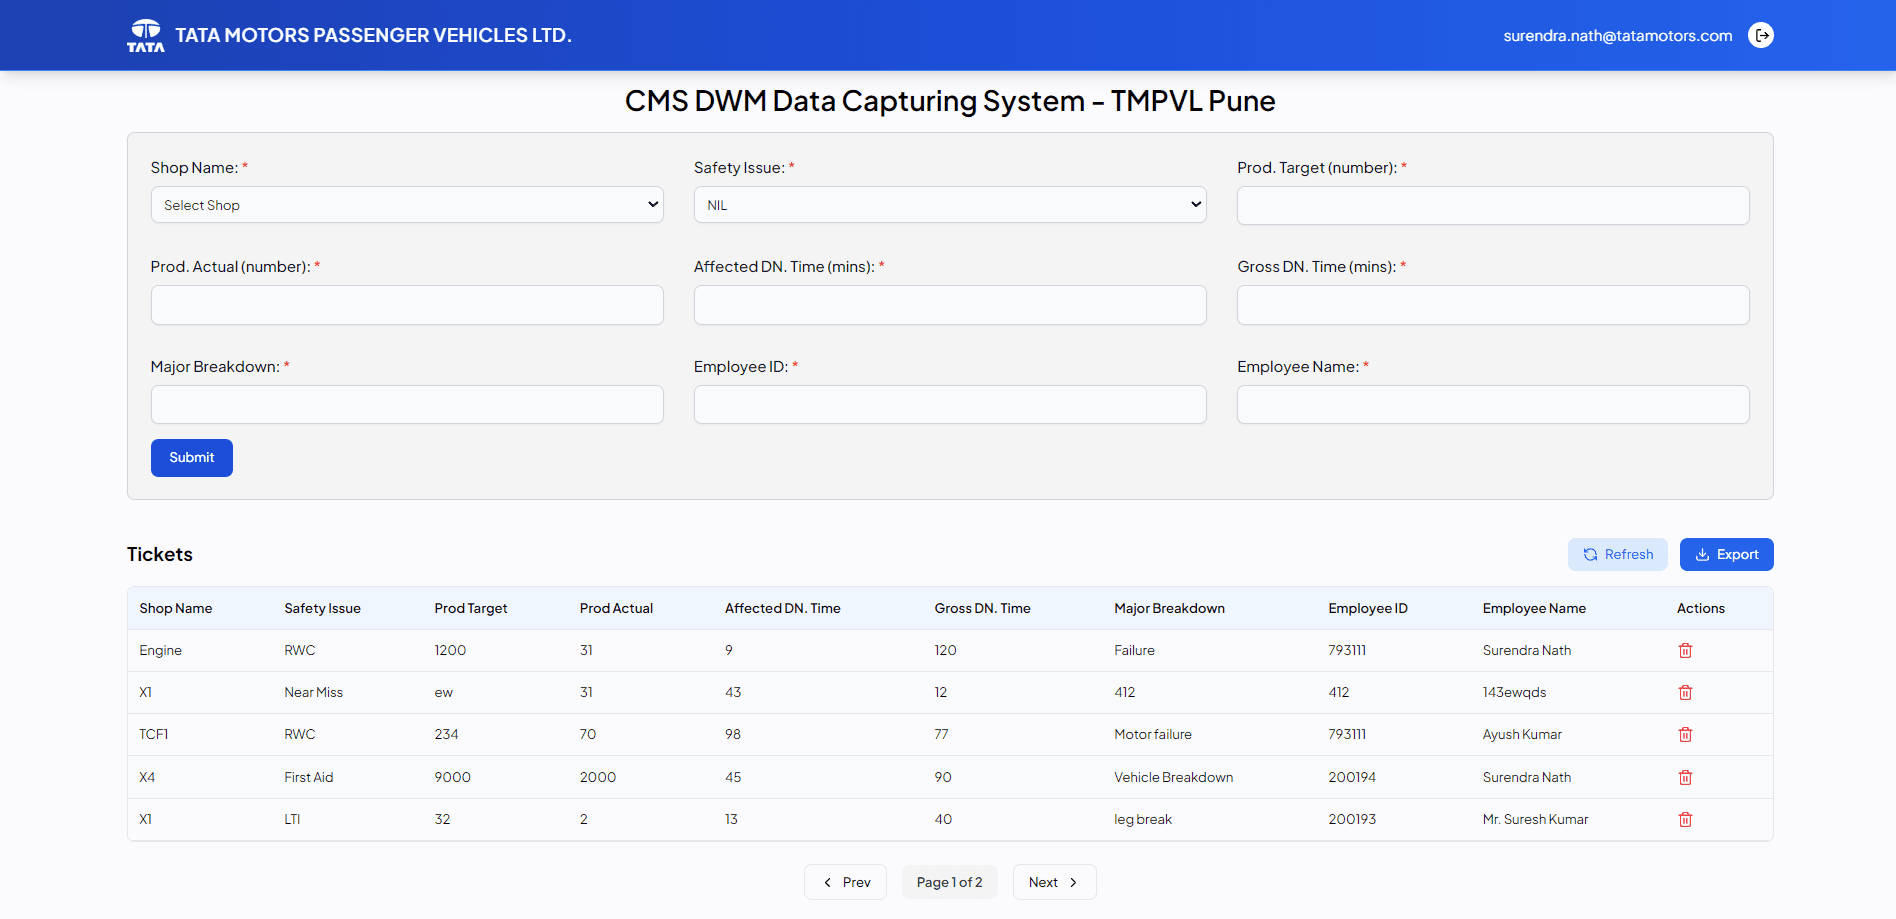This screenshot has width=1896, height=919.
Task: Click the TATA logo in the header
Action: (146, 35)
